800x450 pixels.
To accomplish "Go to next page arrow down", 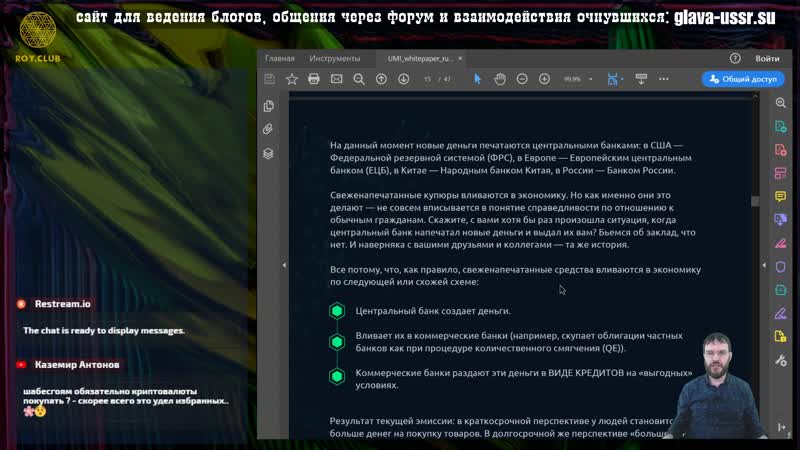I will (x=404, y=79).
